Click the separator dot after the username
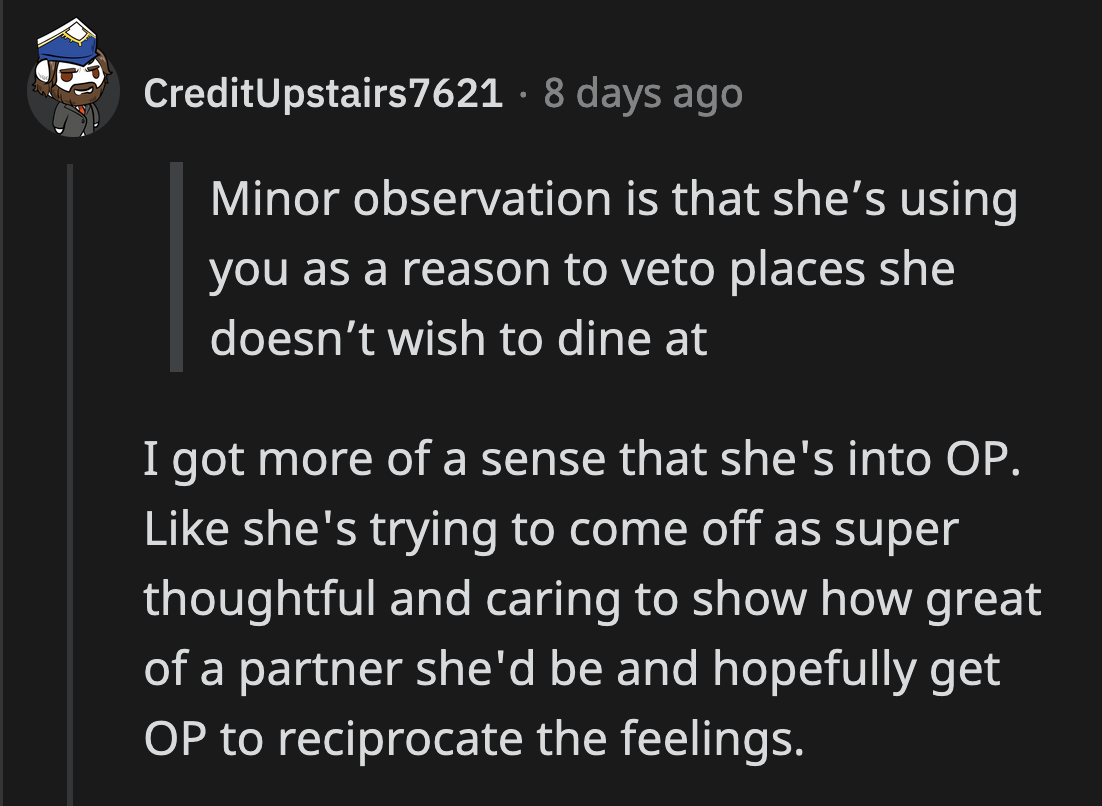Screen dimensions: 1102x806 (524, 96)
